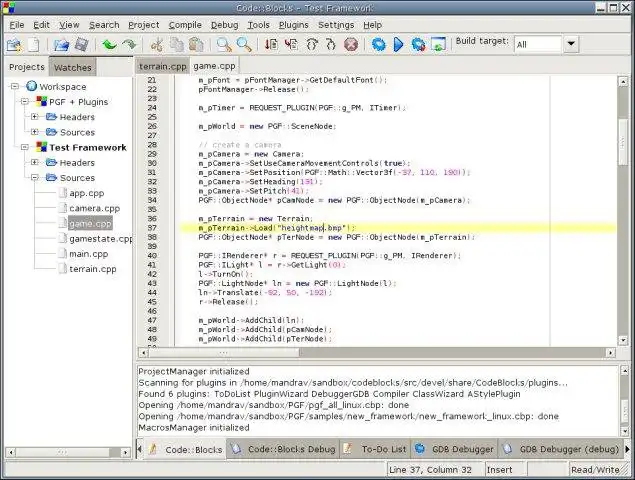Open the To-Do List log tab
635x480 pixels.
384,450
